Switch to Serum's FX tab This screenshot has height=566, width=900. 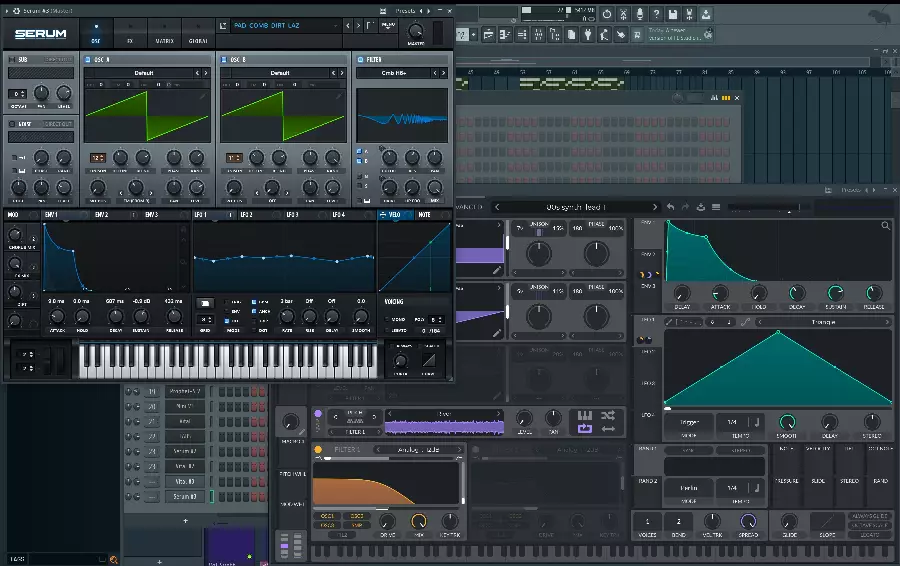130,35
